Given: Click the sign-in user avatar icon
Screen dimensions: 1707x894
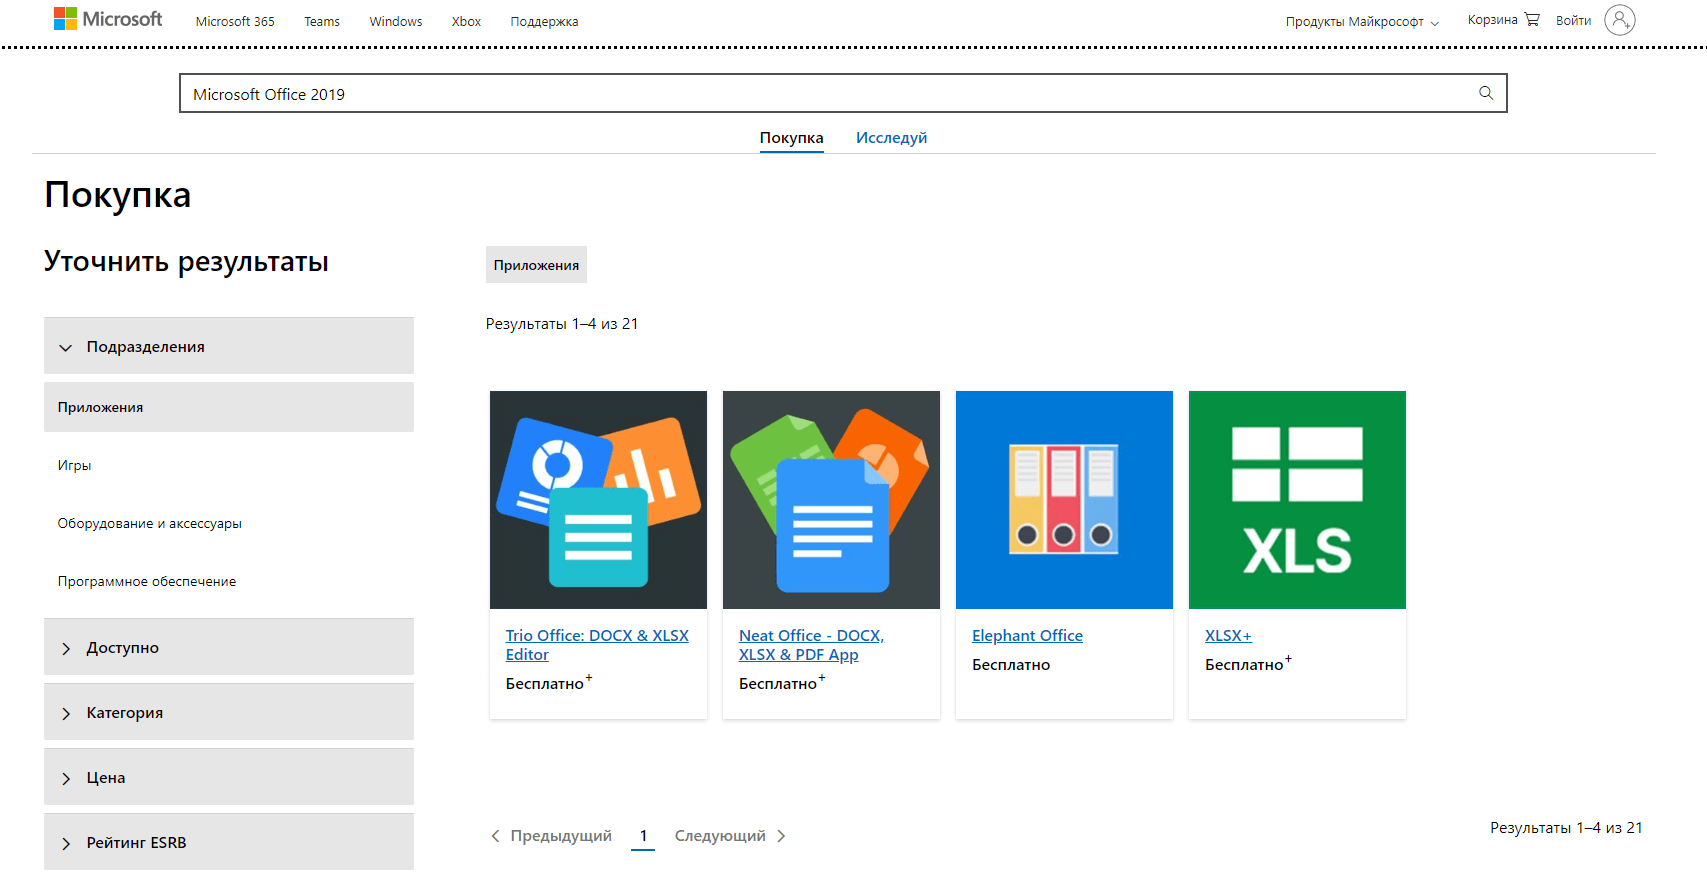Looking at the screenshot, I should click(1619, 20).
